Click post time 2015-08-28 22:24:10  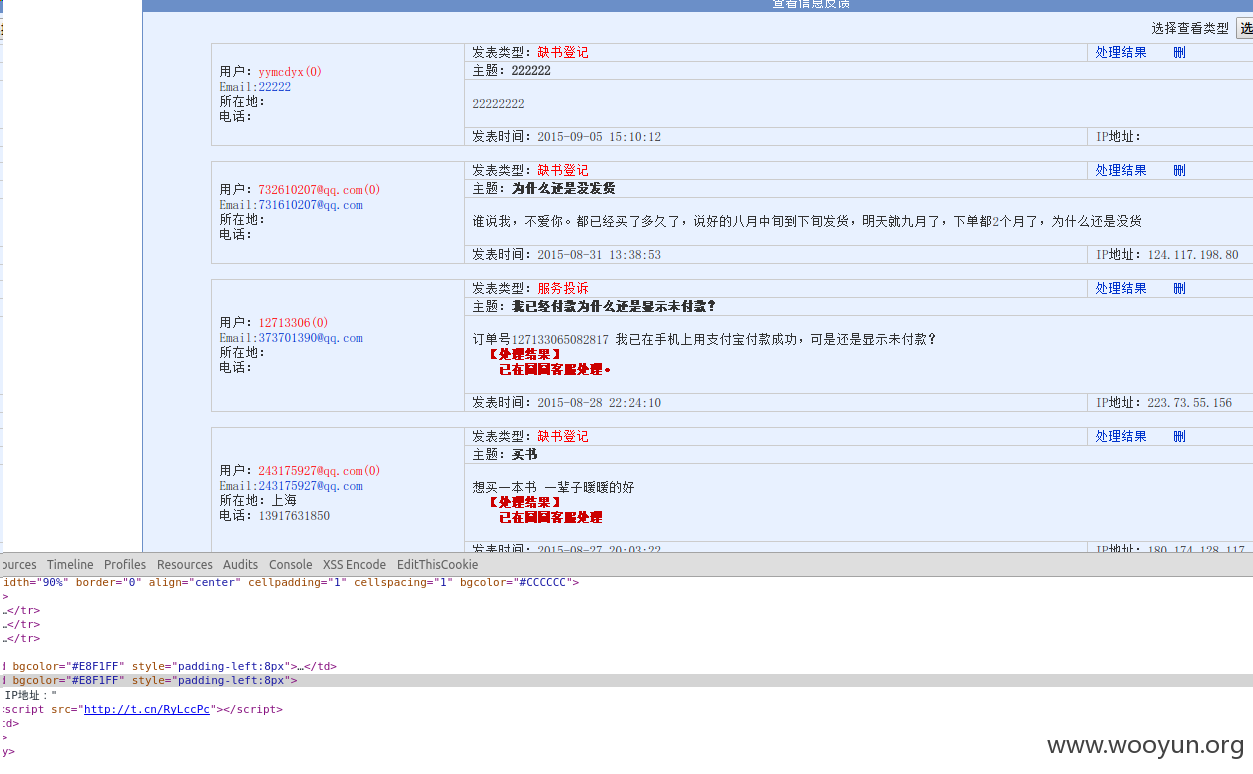(x=599, y=403)
